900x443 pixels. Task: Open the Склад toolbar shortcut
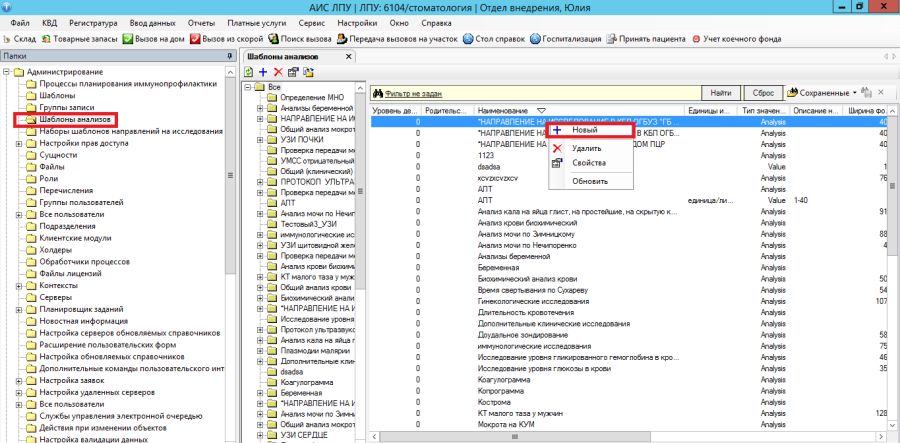[20, 39]
